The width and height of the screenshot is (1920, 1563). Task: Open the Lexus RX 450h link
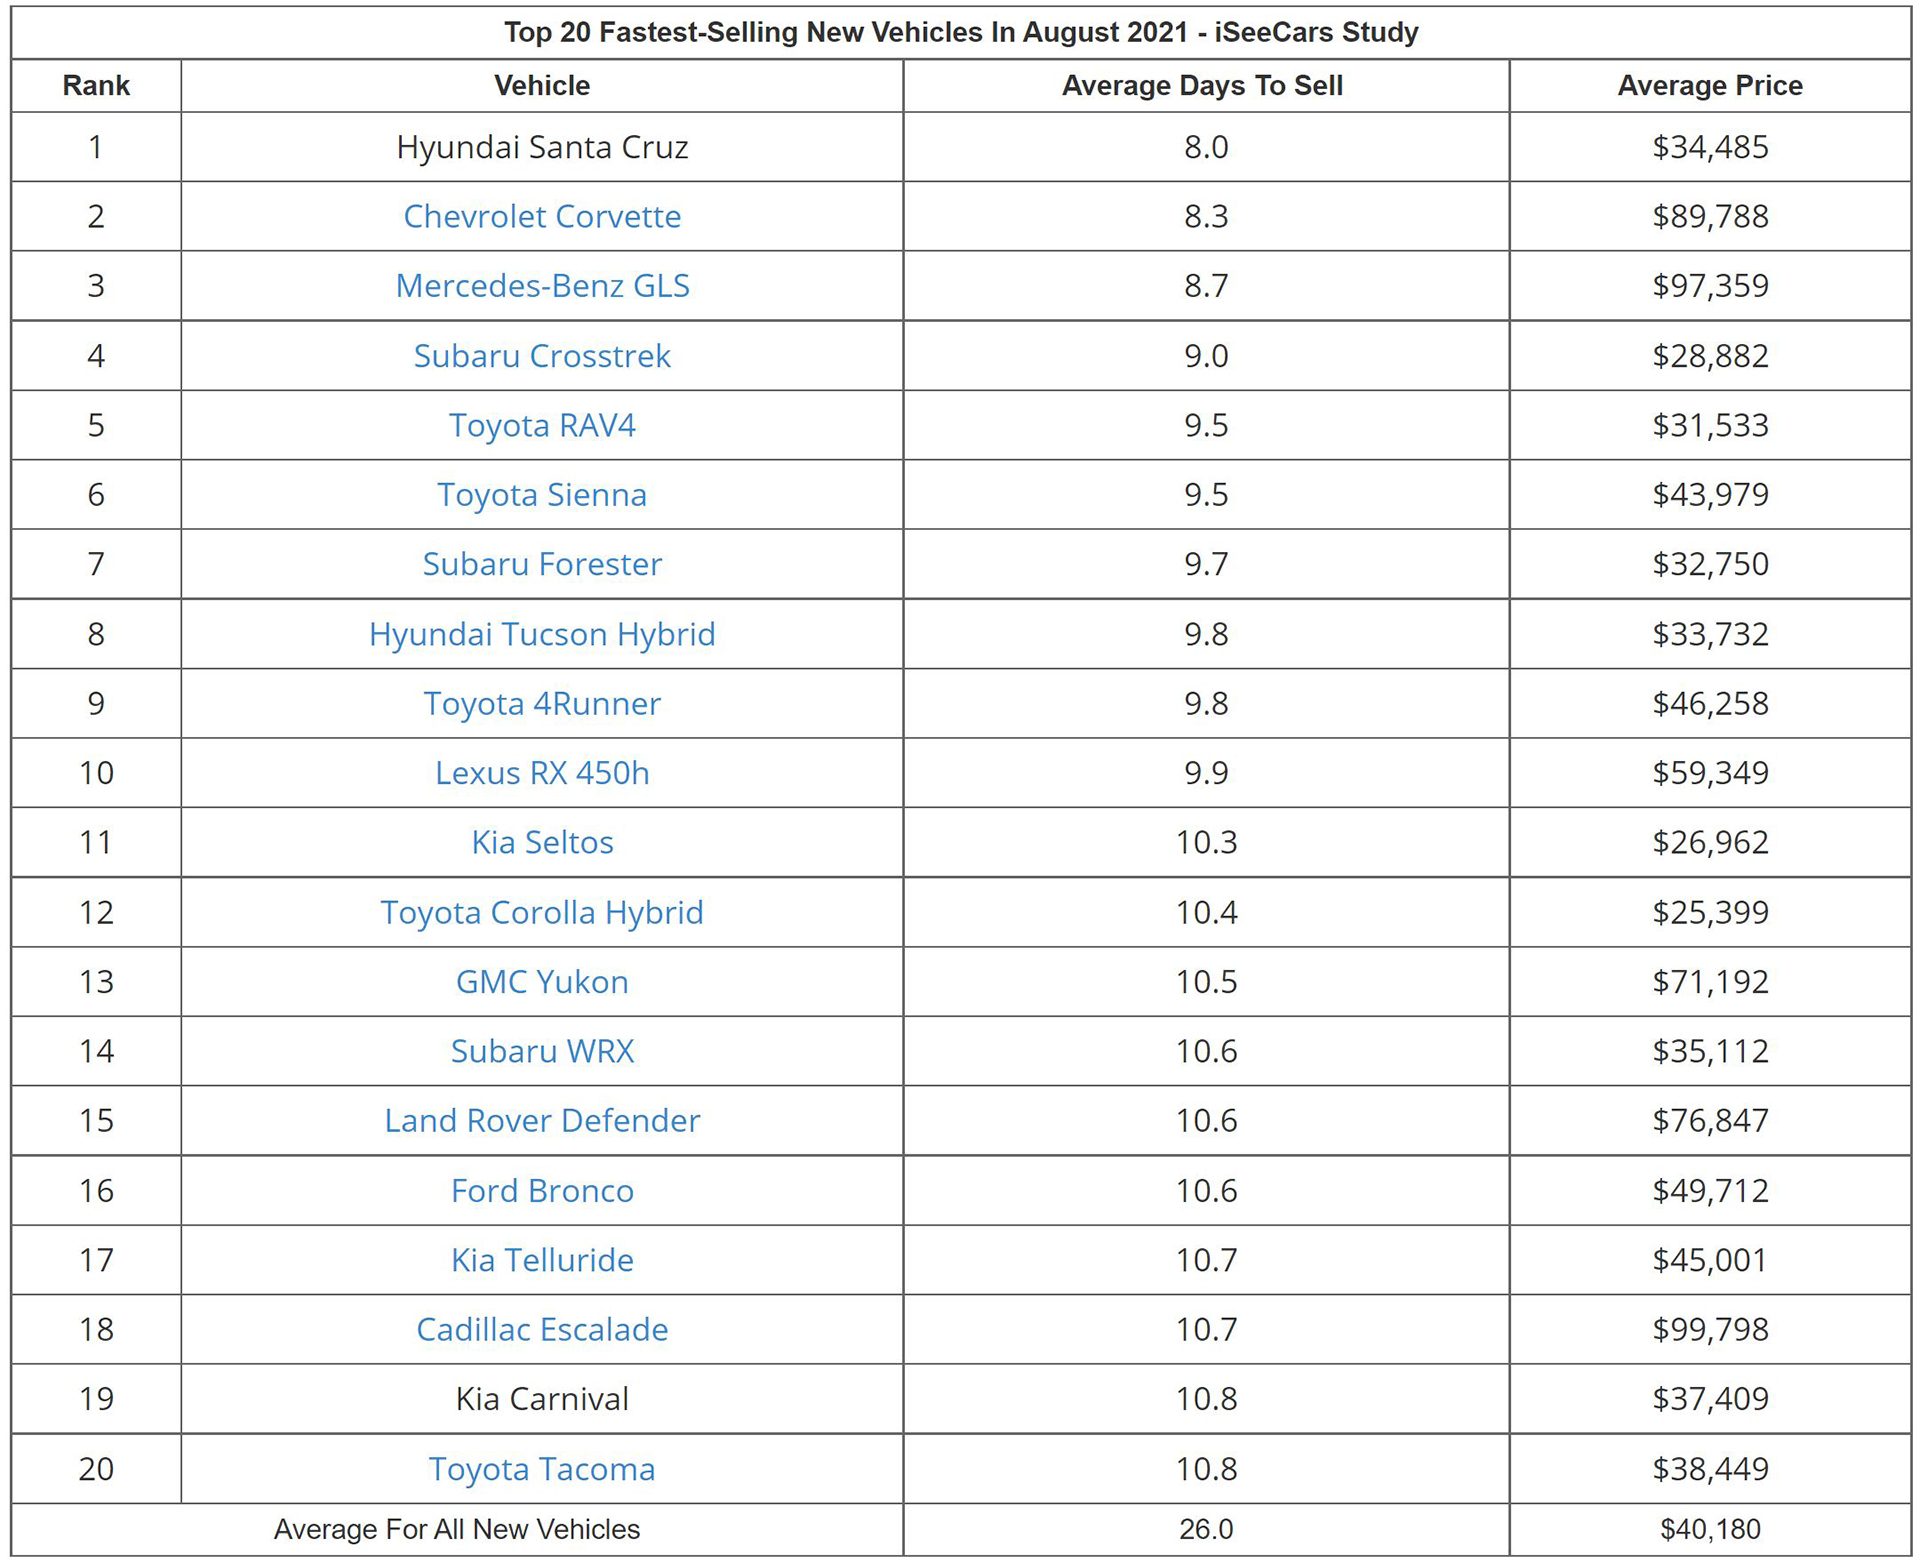542,773
